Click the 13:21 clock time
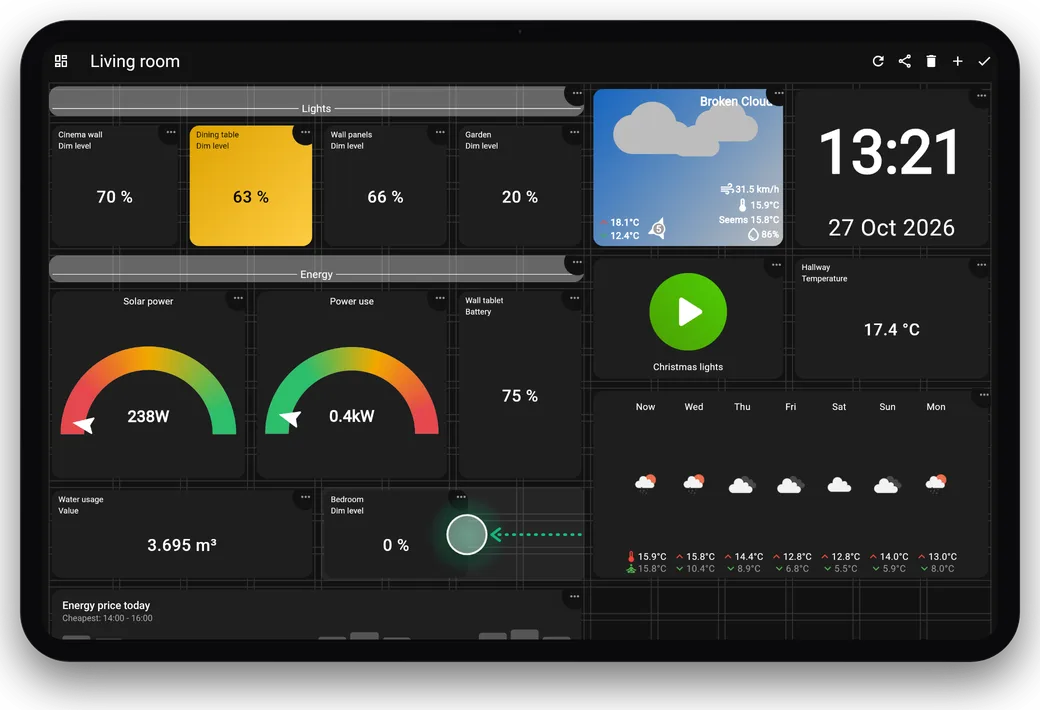 tap(890, 153)
